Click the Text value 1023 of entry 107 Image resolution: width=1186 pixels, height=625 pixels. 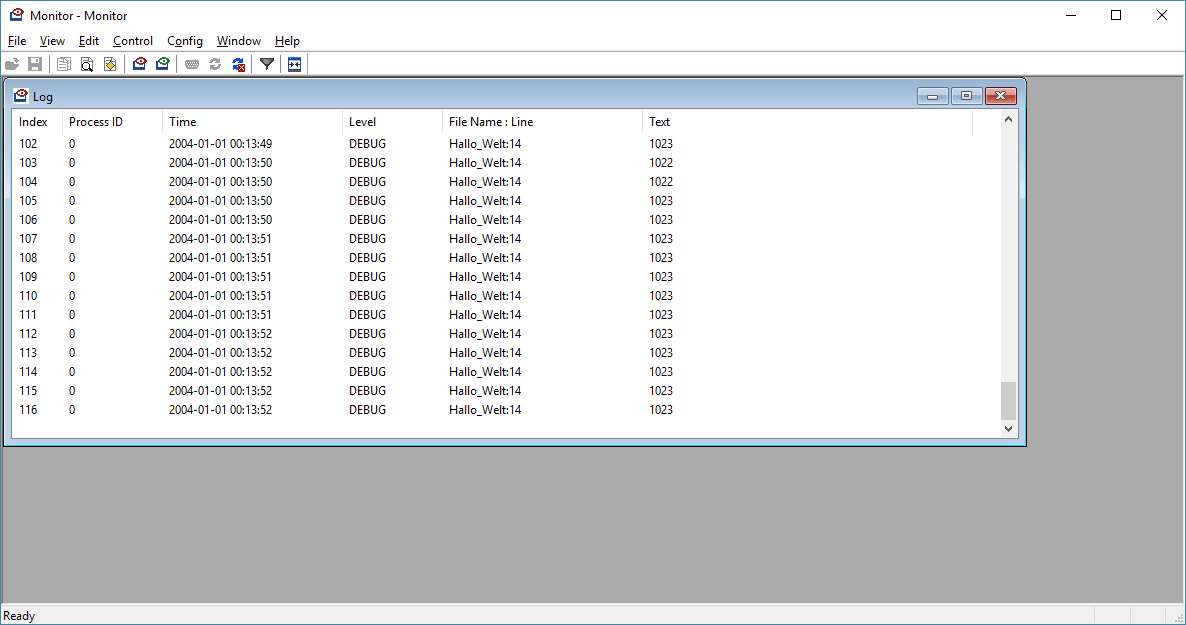660,238
